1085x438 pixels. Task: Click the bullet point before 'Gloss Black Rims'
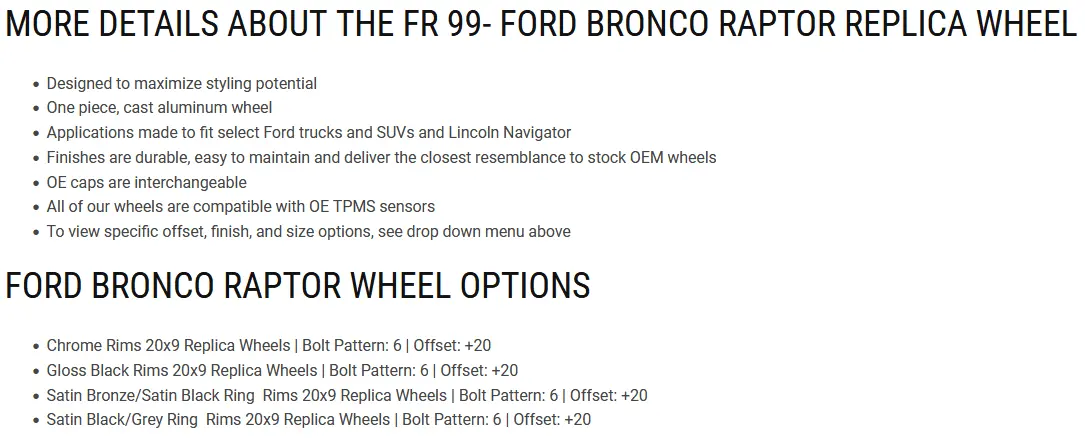[x=36, y=371]
